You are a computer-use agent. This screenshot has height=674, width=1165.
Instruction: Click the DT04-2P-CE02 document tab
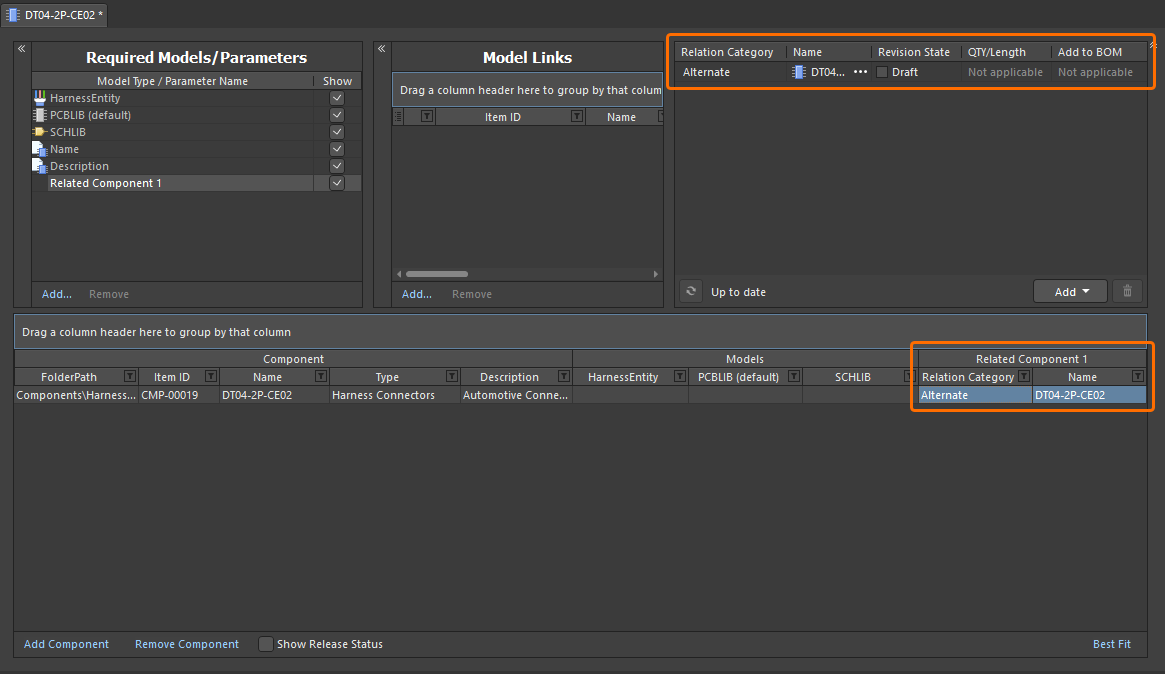(x=54, y=15)
